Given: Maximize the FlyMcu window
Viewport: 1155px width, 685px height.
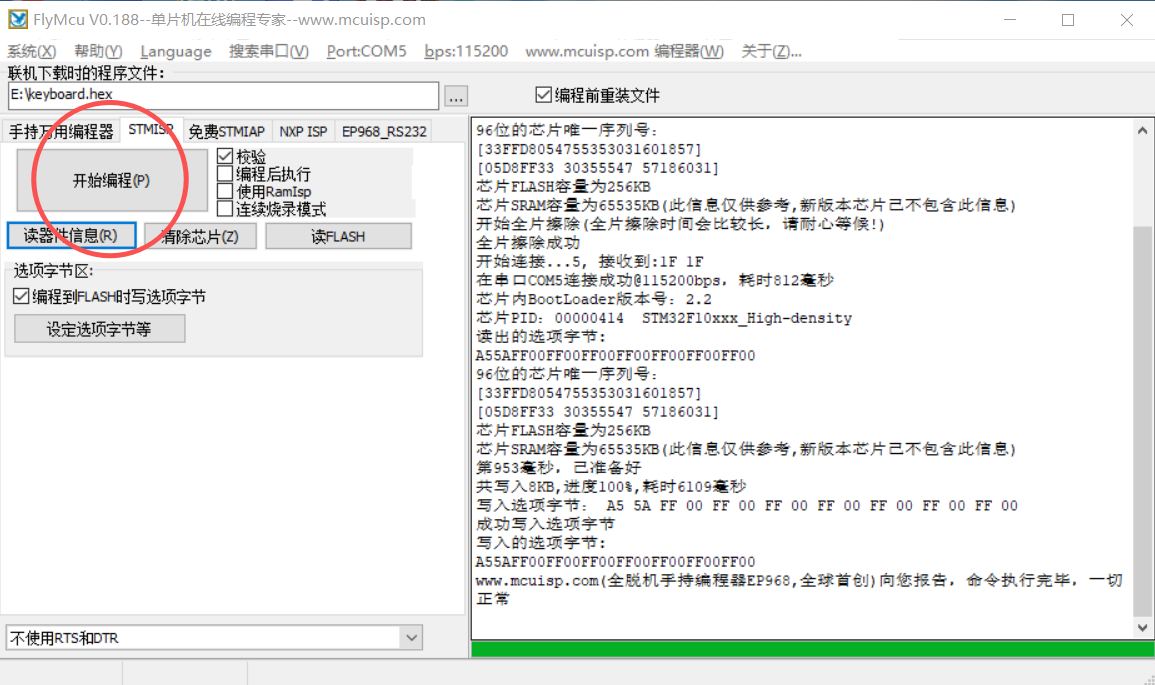Looking at the screenshot, I should tap(1068, 20).
